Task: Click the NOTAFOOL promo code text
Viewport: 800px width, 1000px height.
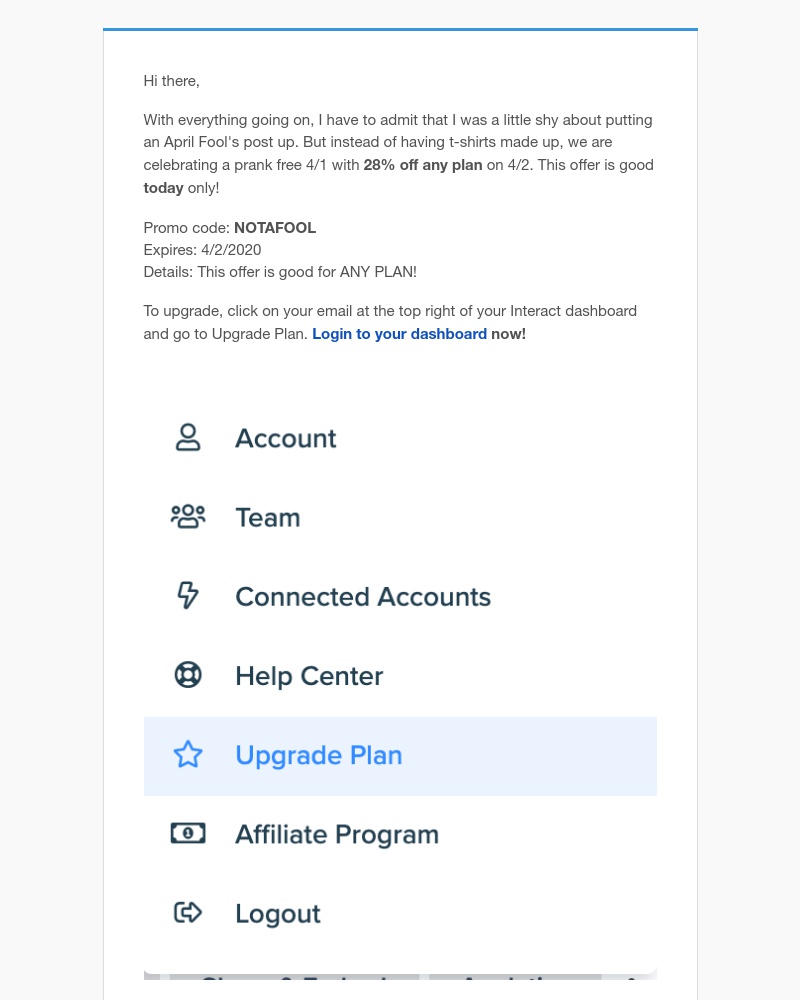Action: coord(275,228)
